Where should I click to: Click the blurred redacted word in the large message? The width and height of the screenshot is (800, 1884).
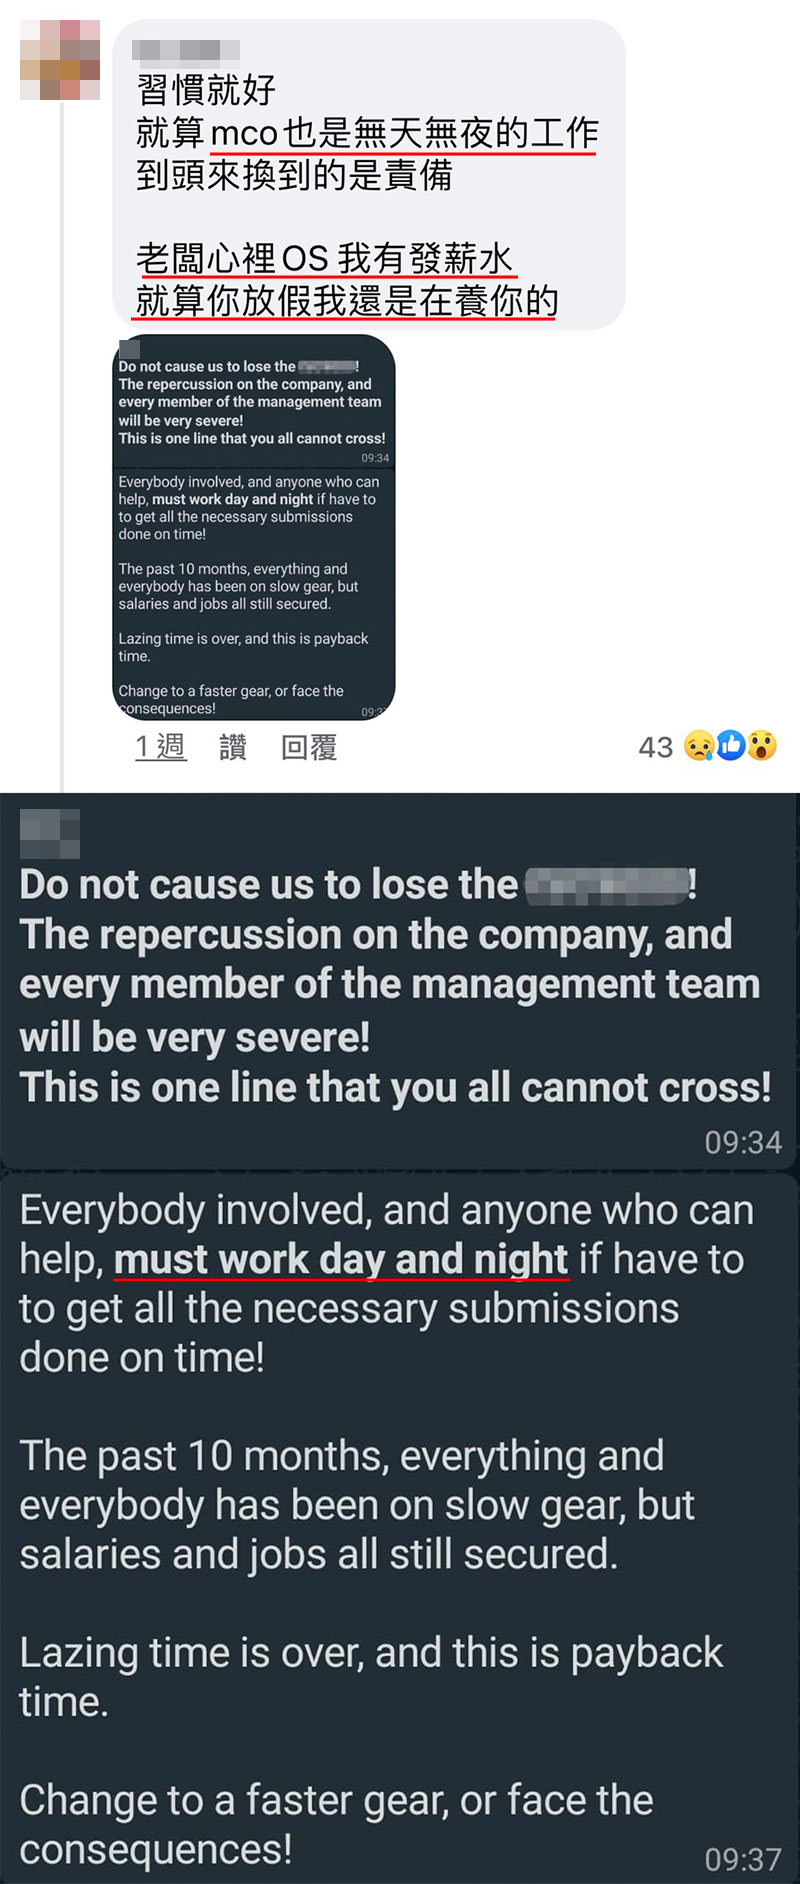tap(607, 885)
